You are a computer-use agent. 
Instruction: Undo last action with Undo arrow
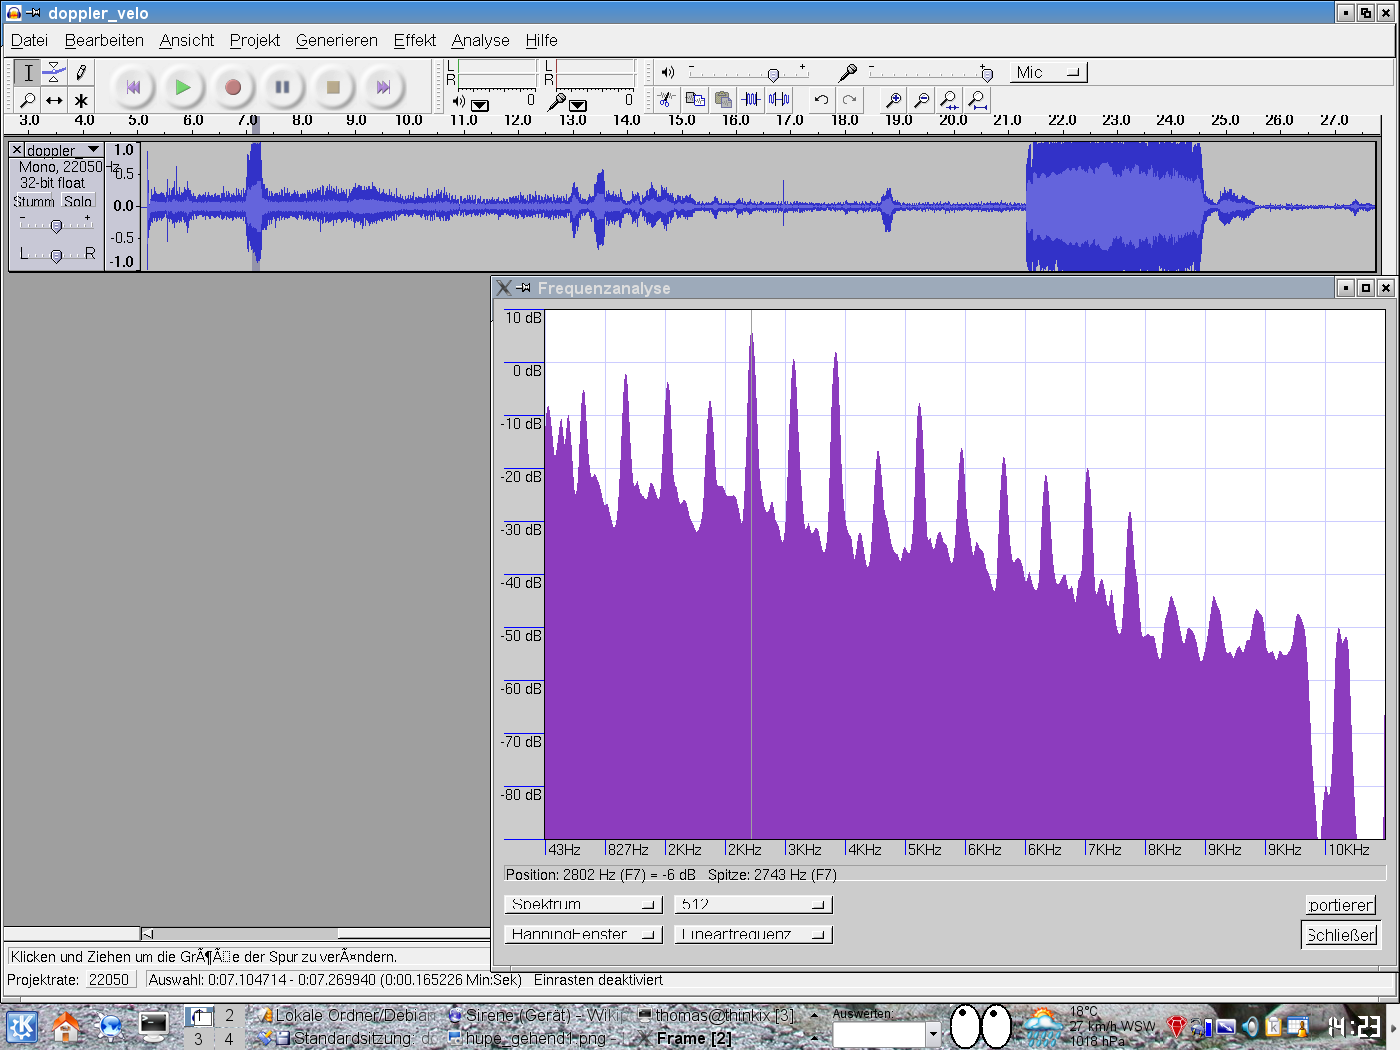click(821, 99)
